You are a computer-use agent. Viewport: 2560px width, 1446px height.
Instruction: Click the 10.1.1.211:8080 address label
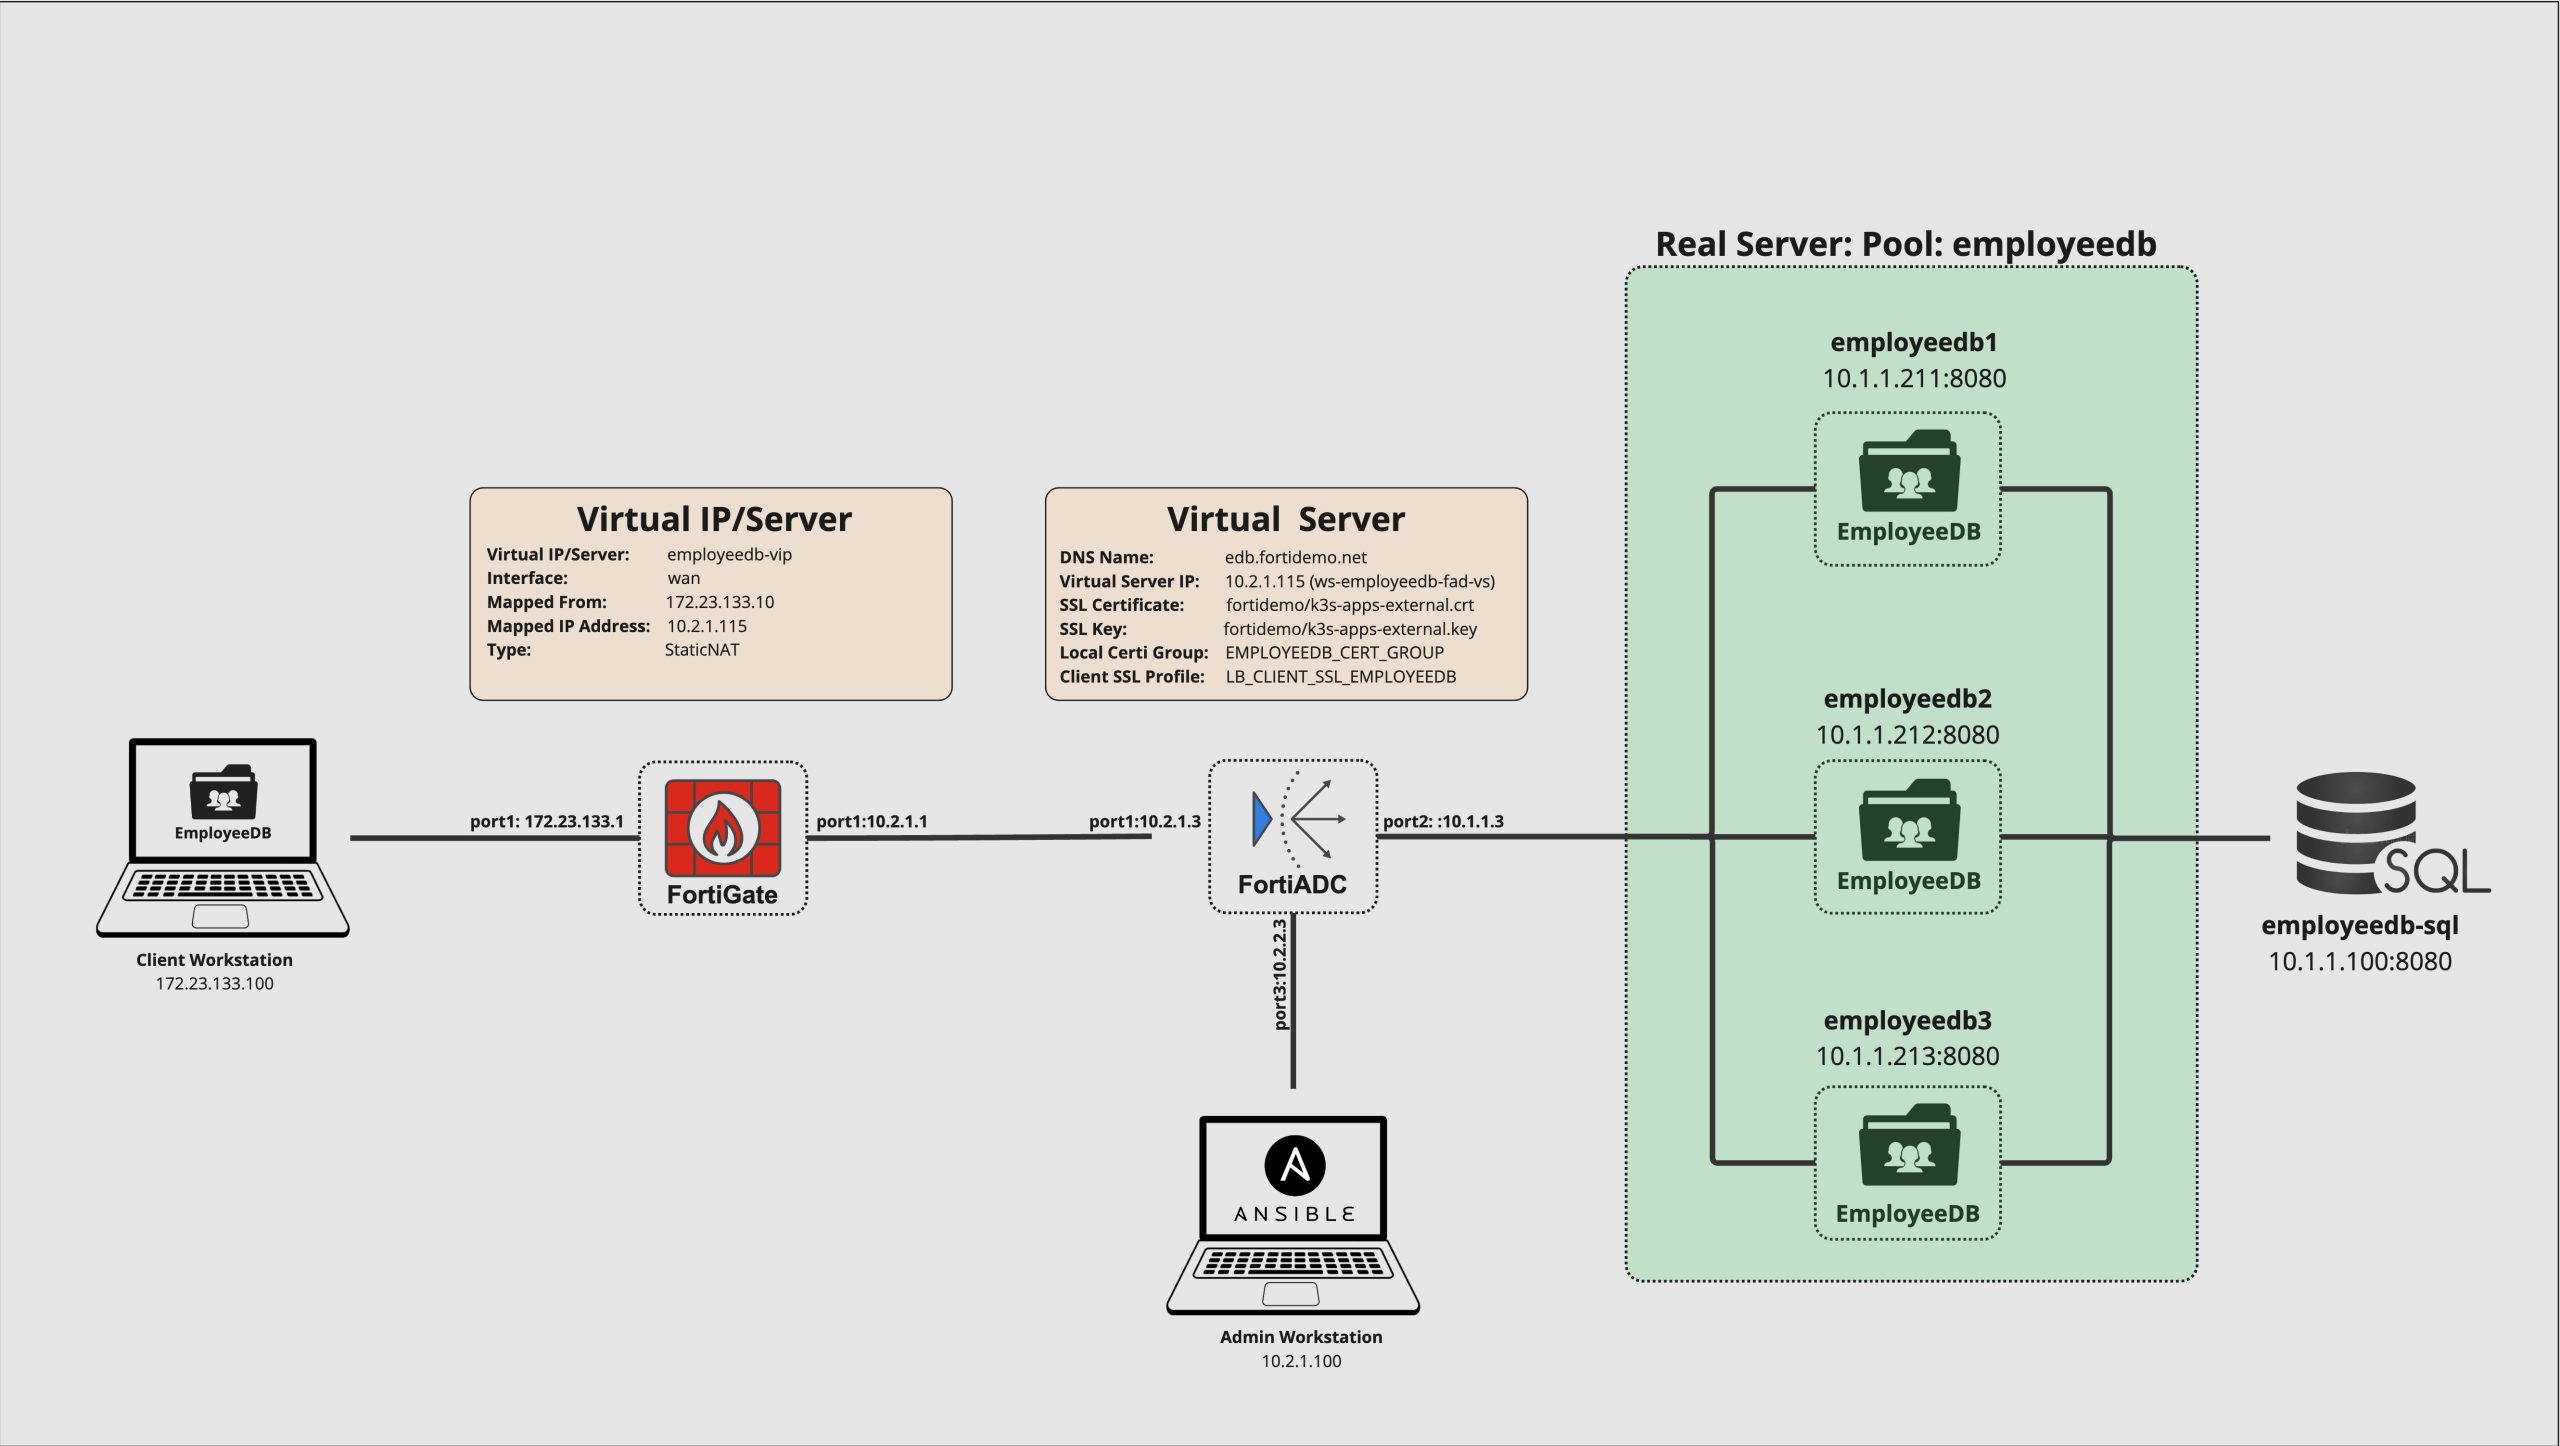point(1913,378)
